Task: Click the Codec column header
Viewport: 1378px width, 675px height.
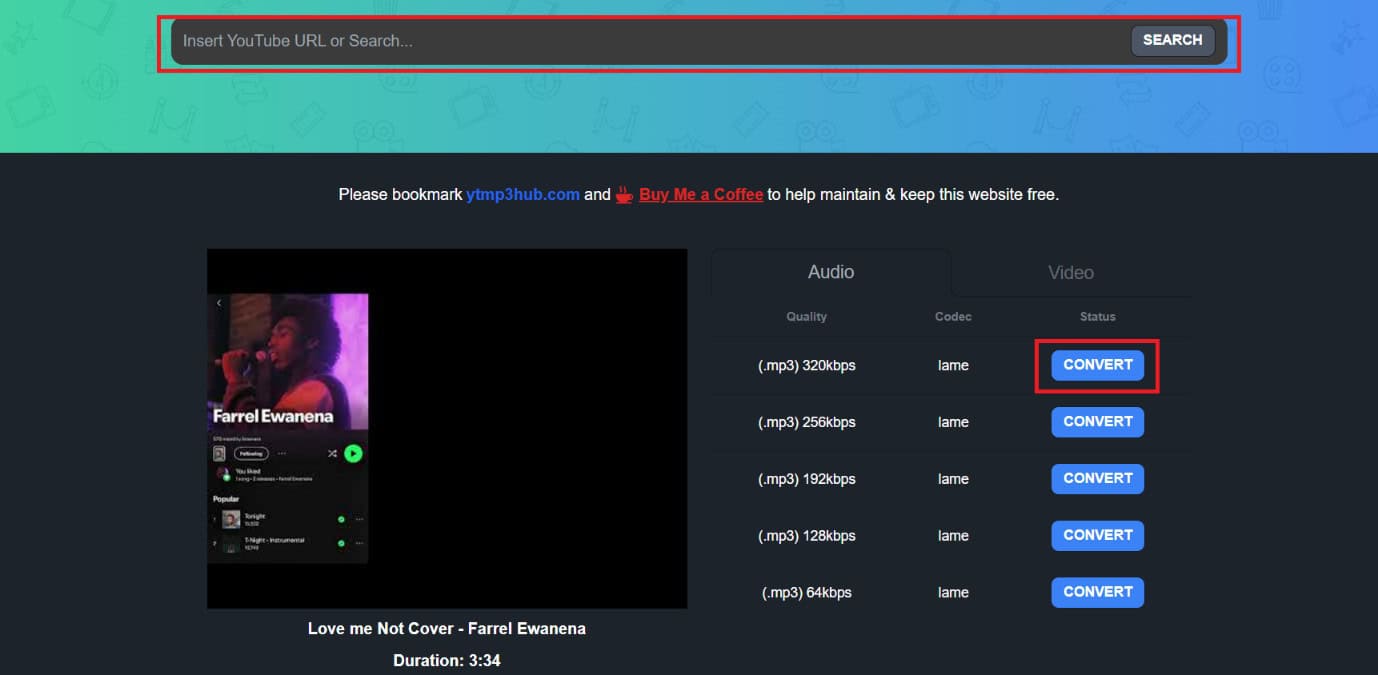Action: [953, 316]
